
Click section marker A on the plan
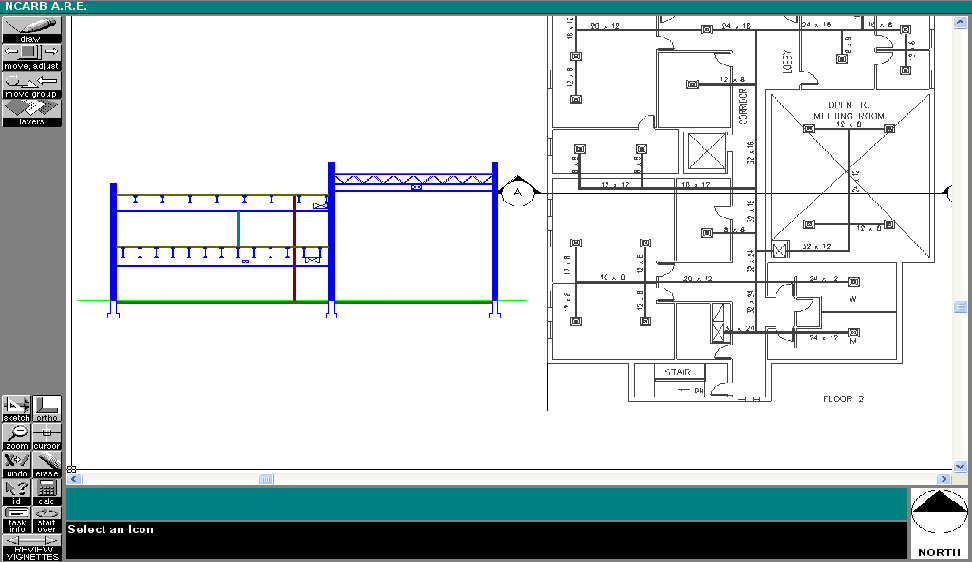tap(518, 192)
